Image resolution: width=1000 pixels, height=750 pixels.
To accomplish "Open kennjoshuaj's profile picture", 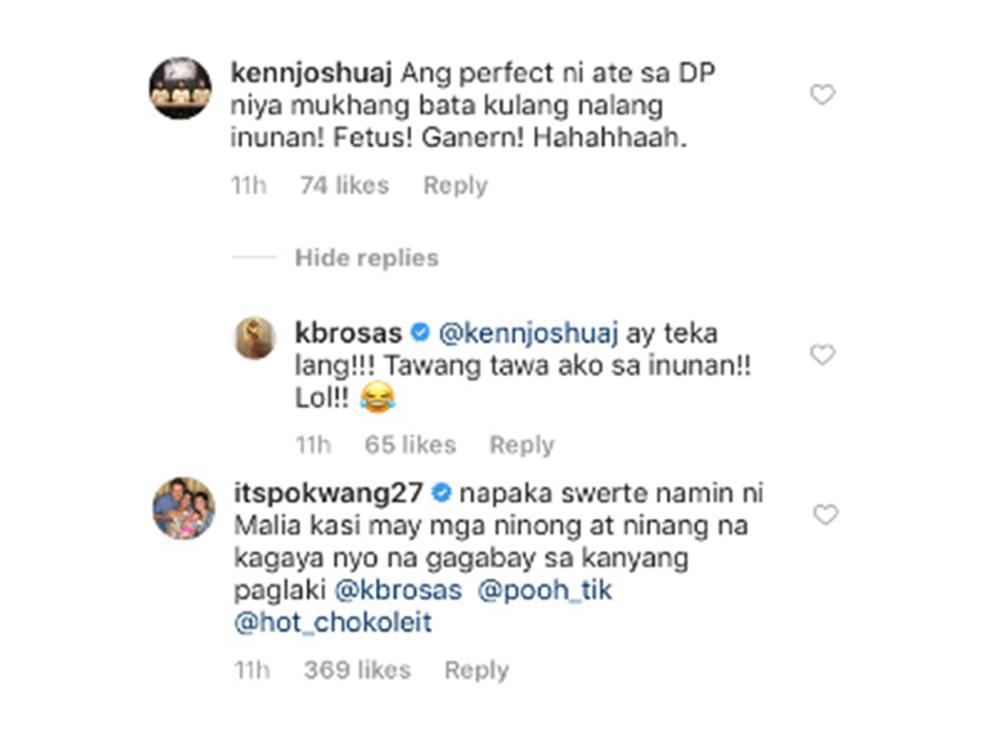I will tap(180, 88).
